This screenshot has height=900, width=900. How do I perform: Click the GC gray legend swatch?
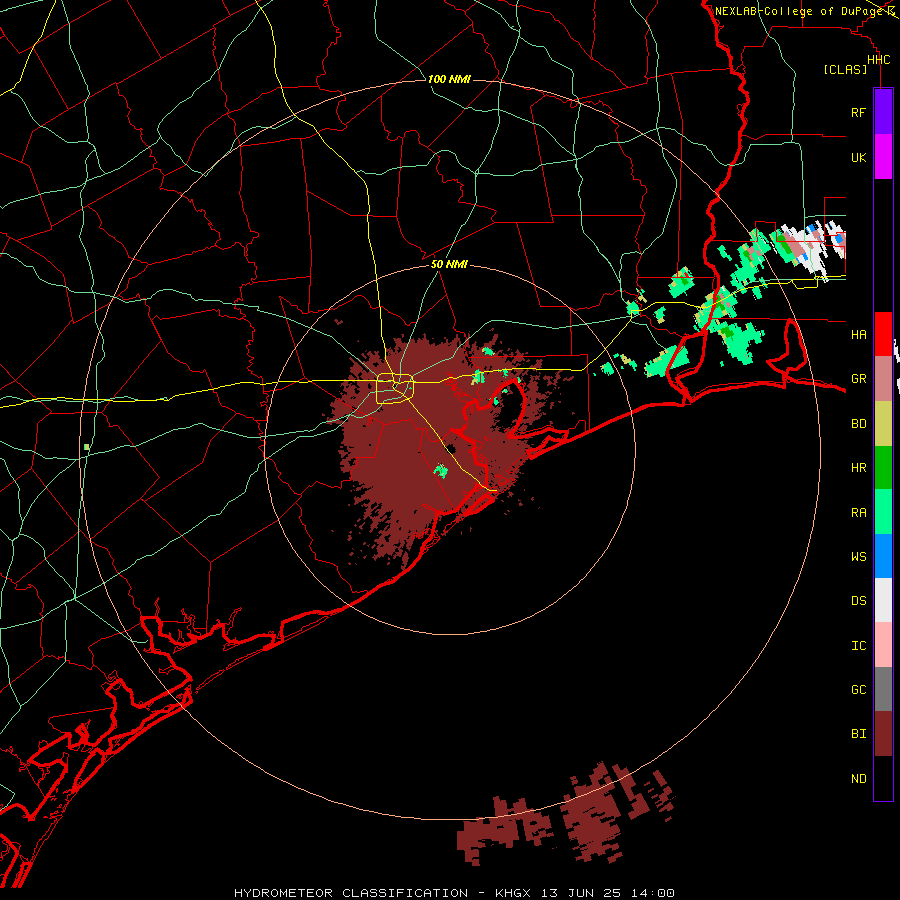pos(883,689)
